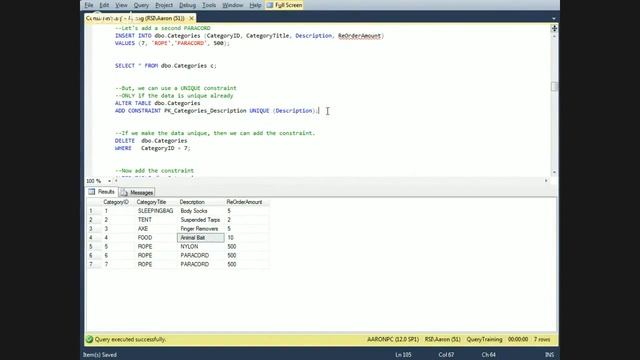This screenshot has width=640, height=360.
Task: Click the query executed success icon
Action: point(89,339)
